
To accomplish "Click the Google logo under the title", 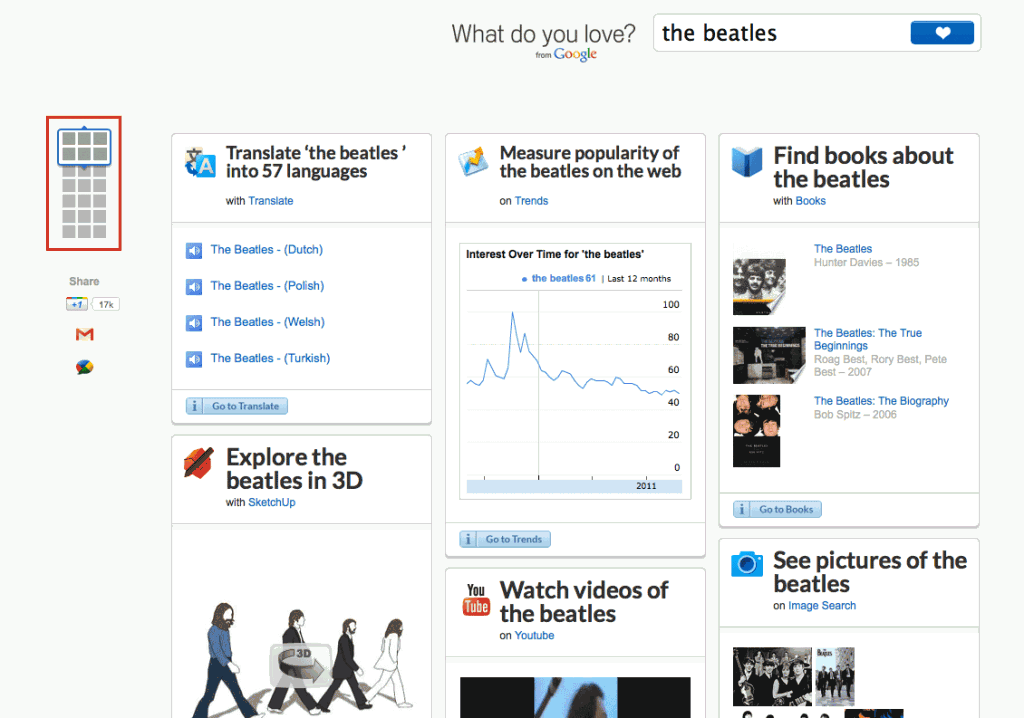I will pyautogui.click(x=575, y=54).
